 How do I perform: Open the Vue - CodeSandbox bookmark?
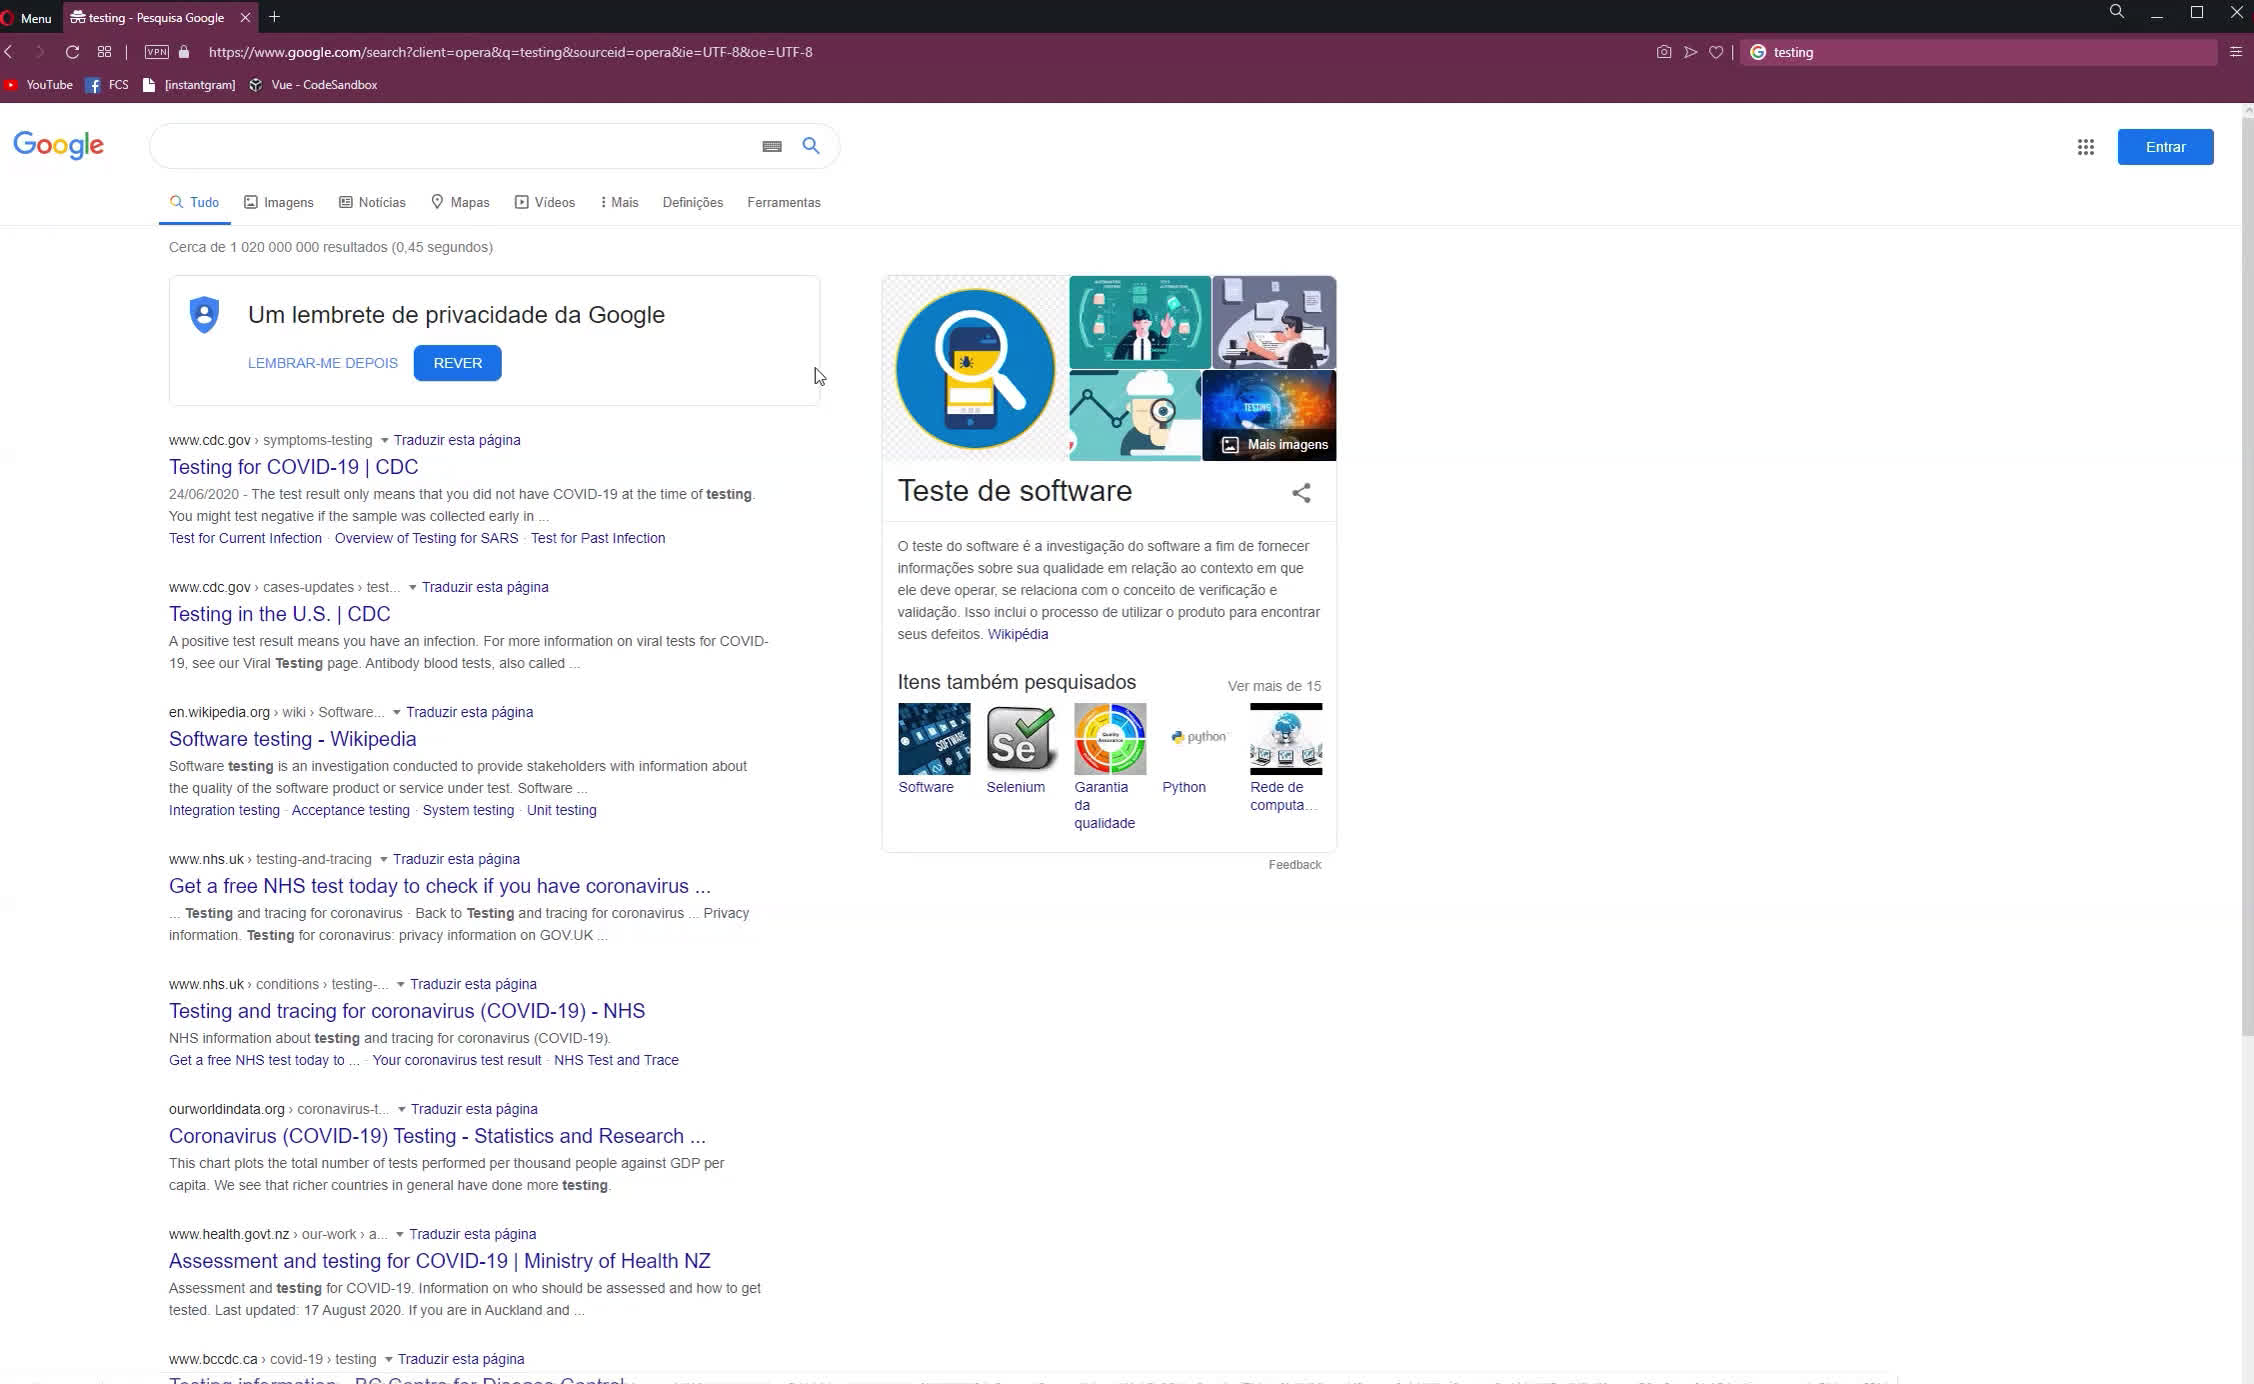coord(313,85)
